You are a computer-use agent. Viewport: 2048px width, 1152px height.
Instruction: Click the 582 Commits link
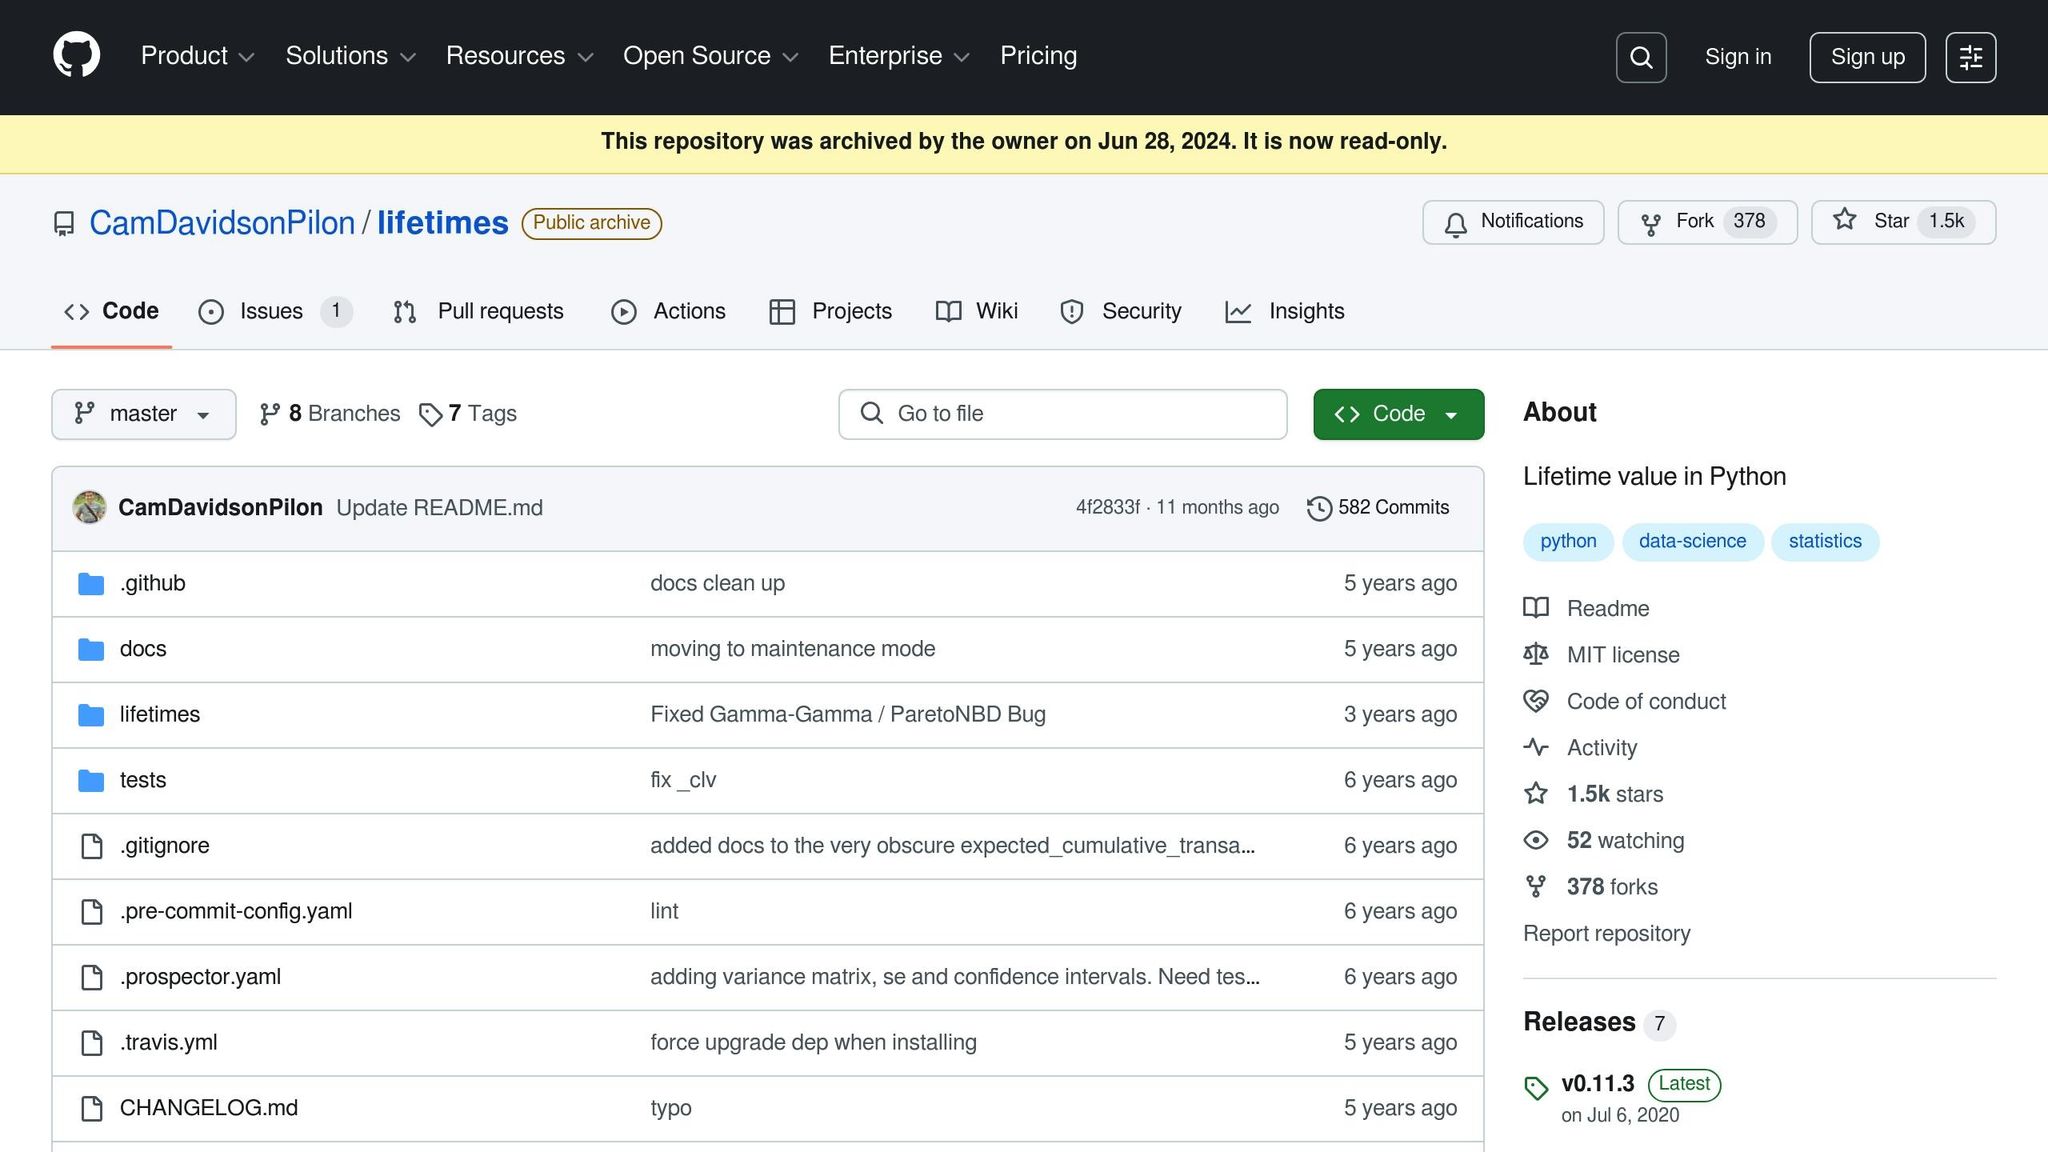(1378, 508)
